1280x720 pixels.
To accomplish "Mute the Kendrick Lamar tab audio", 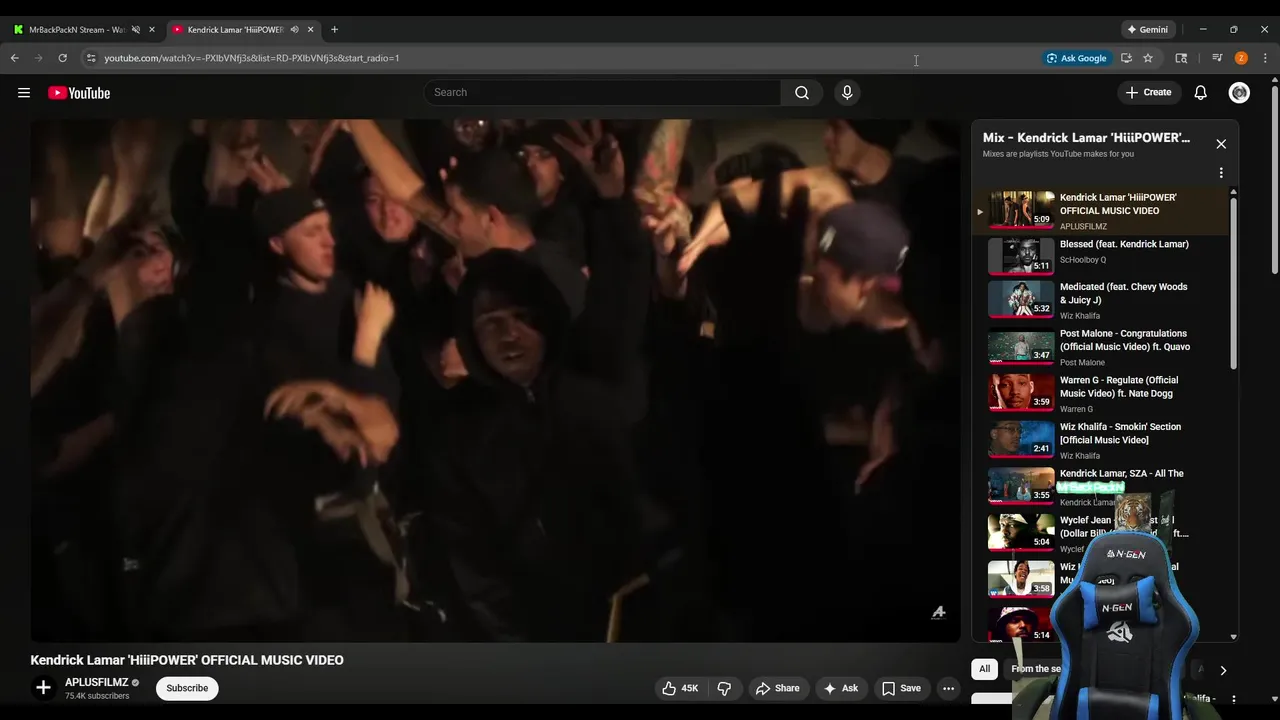I will tap(294, 30).
